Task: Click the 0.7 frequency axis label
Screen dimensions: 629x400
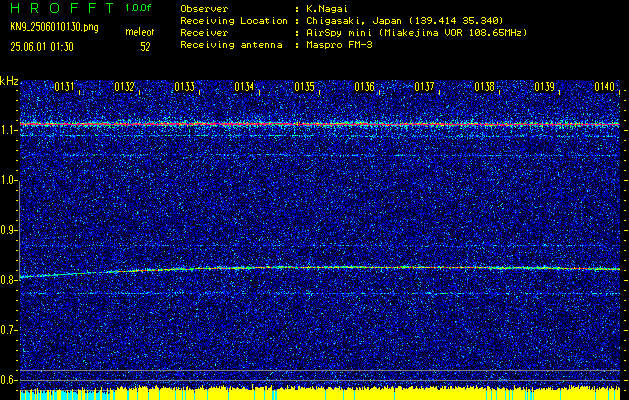Action: [x=8, y=330]
